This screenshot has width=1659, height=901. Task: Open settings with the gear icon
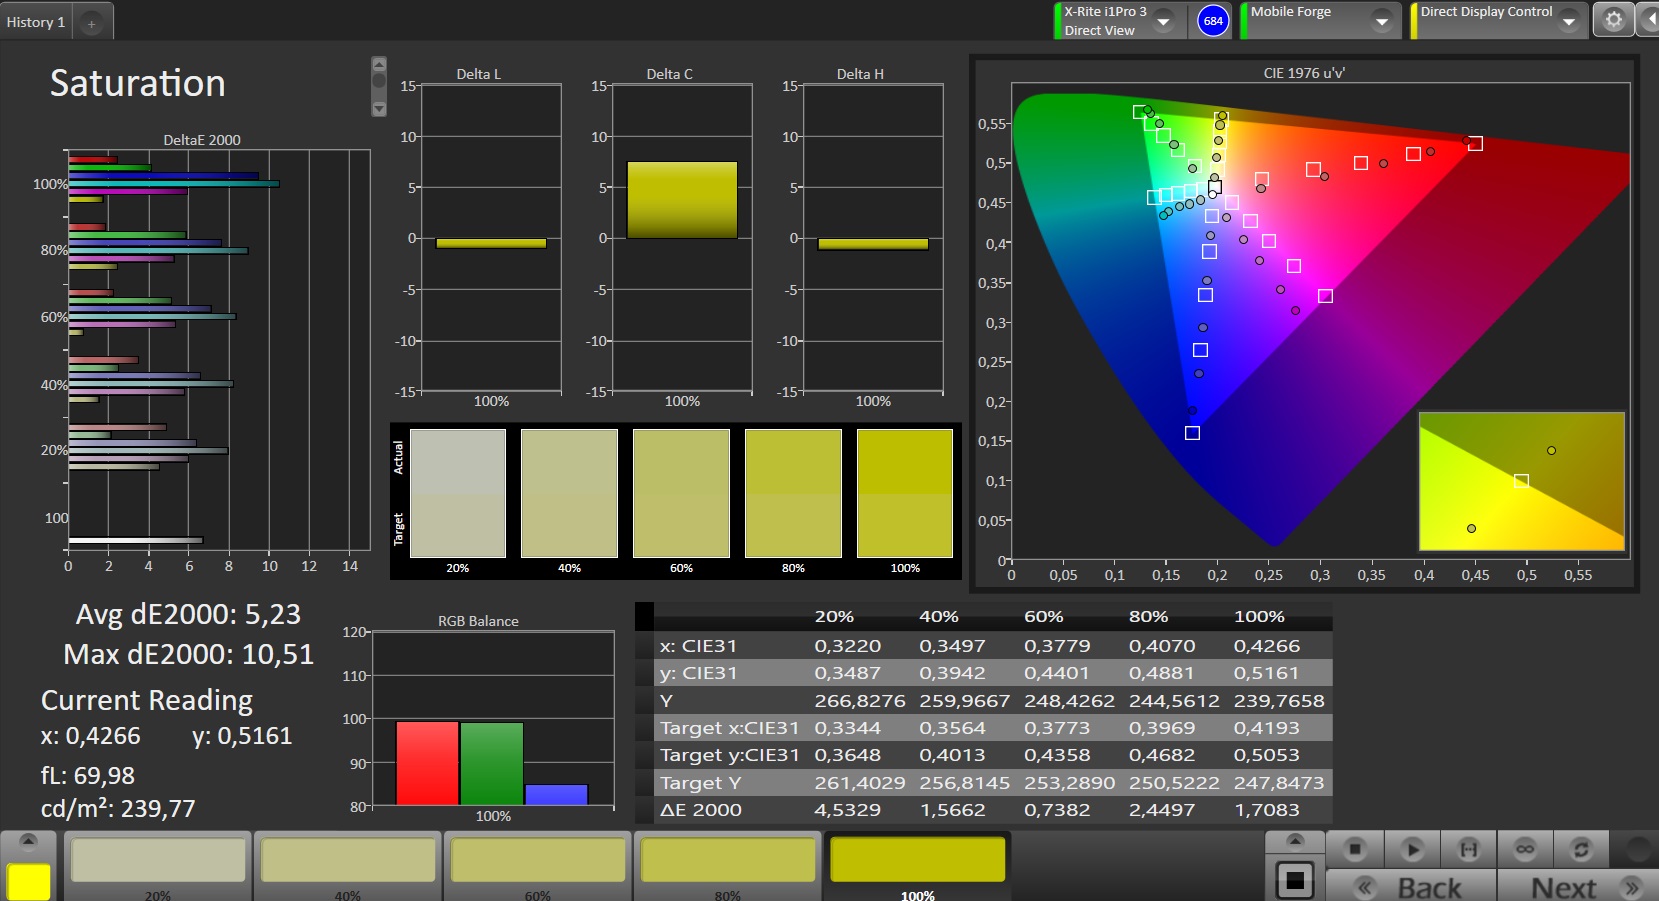1613,20
